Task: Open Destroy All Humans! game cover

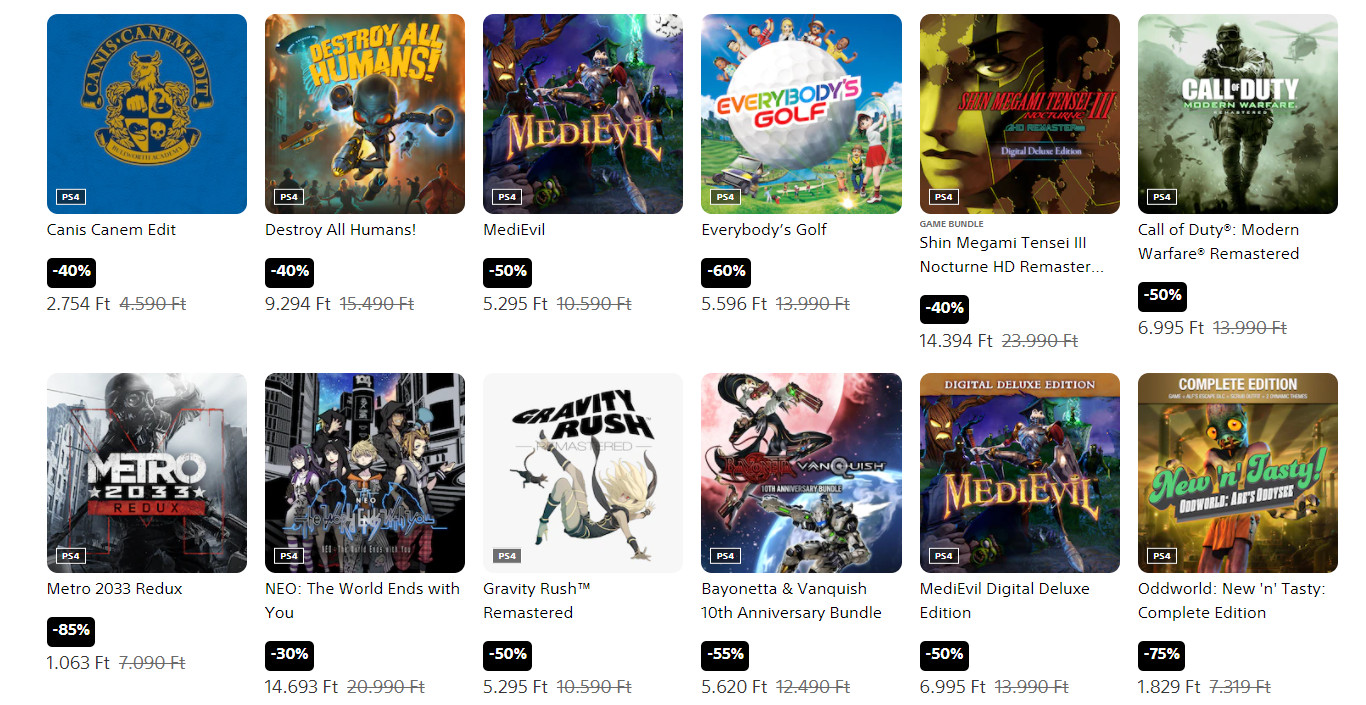Action: (365, 114)
